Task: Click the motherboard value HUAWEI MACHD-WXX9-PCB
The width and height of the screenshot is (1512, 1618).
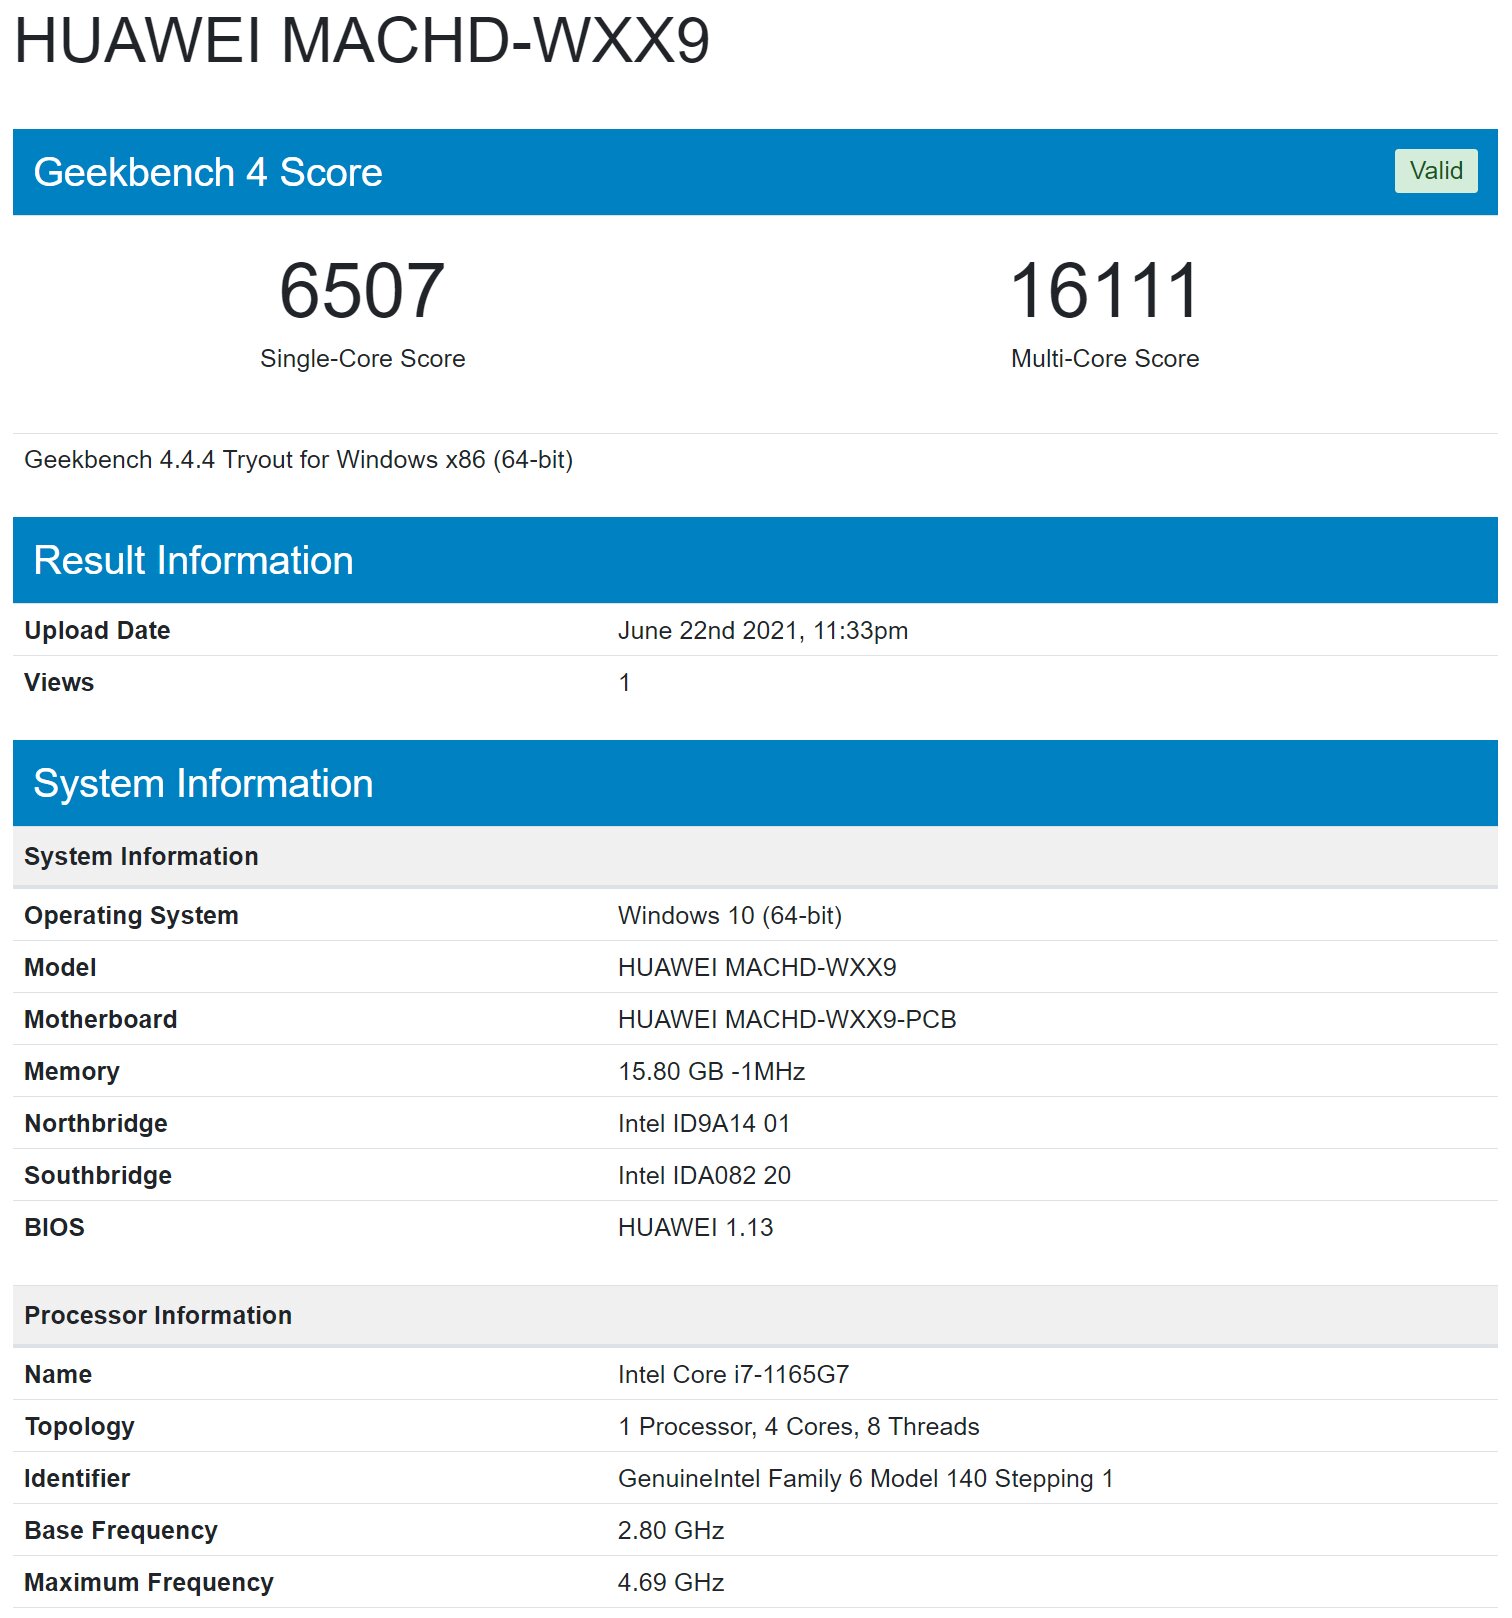Action: [x=786, y=1020]
